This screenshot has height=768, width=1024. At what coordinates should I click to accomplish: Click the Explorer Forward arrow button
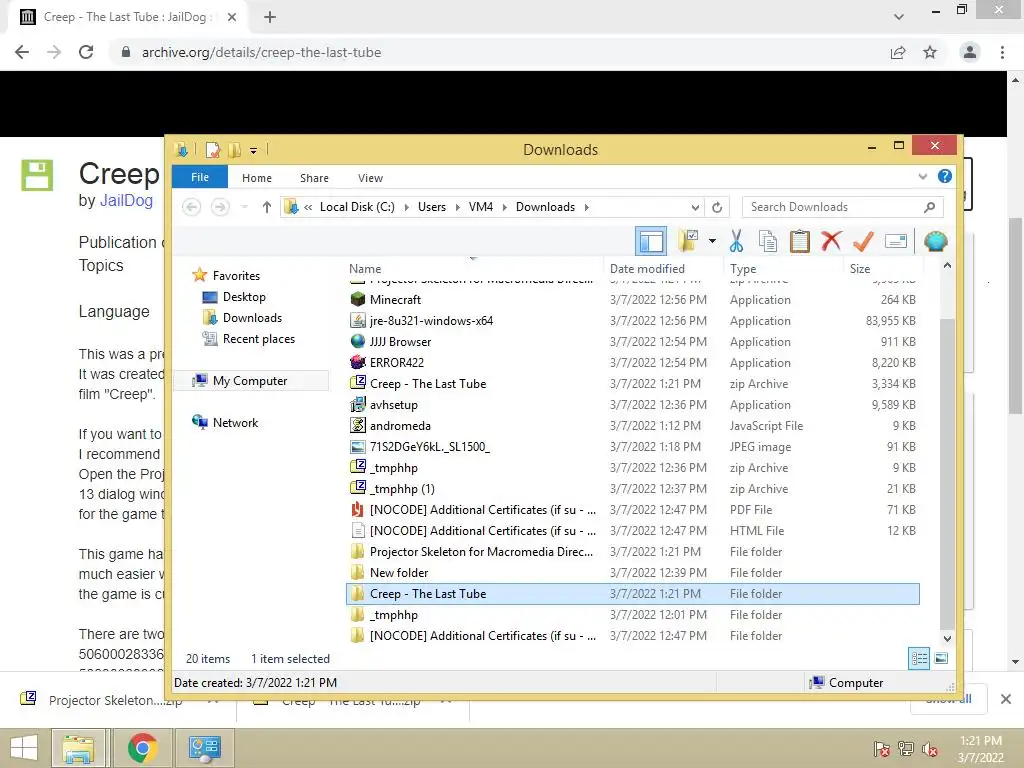(220, 207)
